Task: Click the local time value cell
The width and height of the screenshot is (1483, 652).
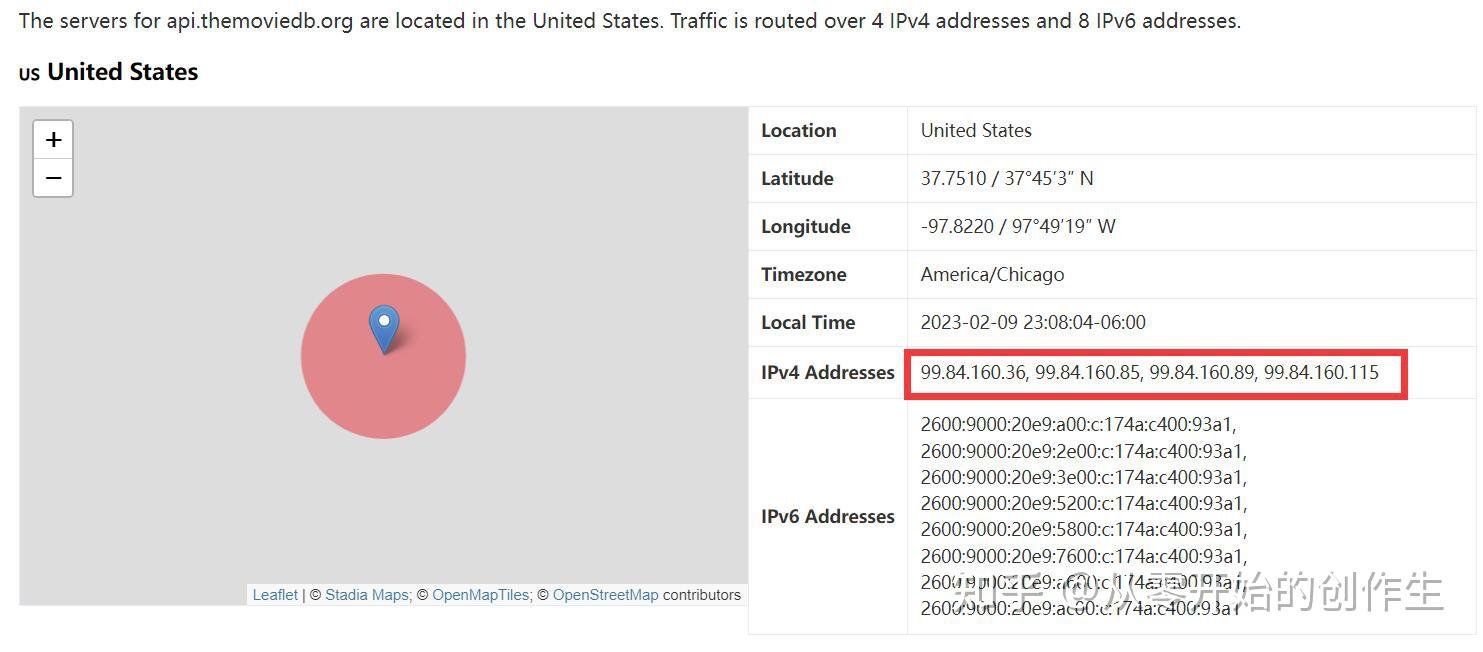Action: 1033,323
